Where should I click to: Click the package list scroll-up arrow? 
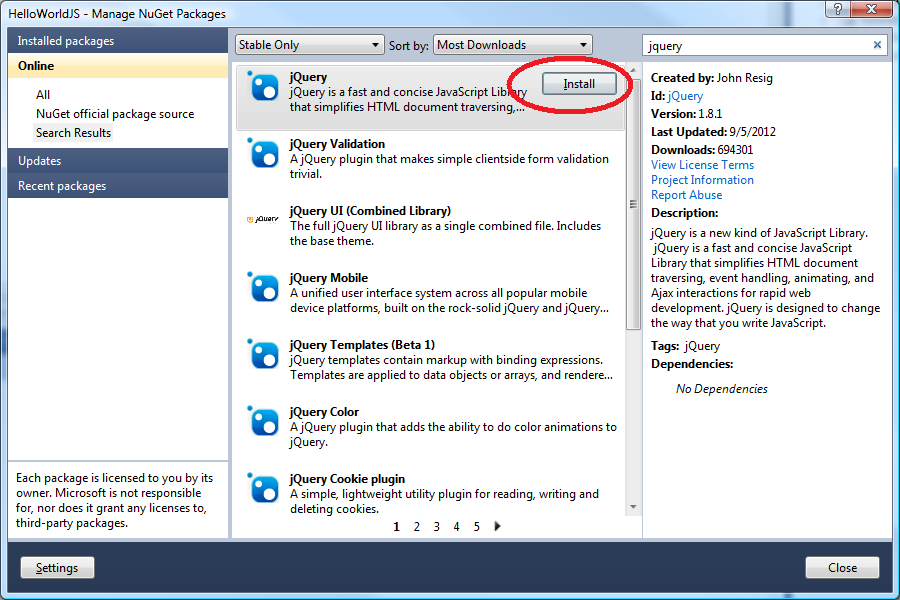[x=633, y=70]
